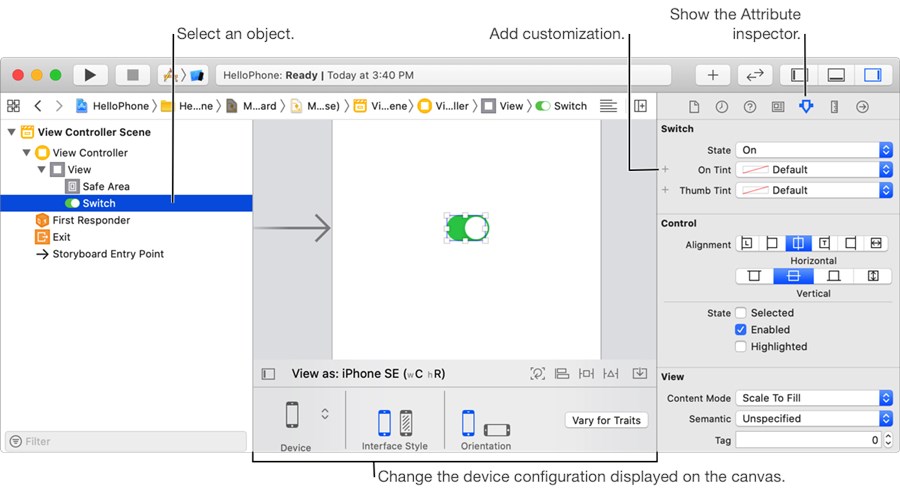Toggle the switch on the canvas
The width and height of the screenshot is (900, 490).
(467, 228)
